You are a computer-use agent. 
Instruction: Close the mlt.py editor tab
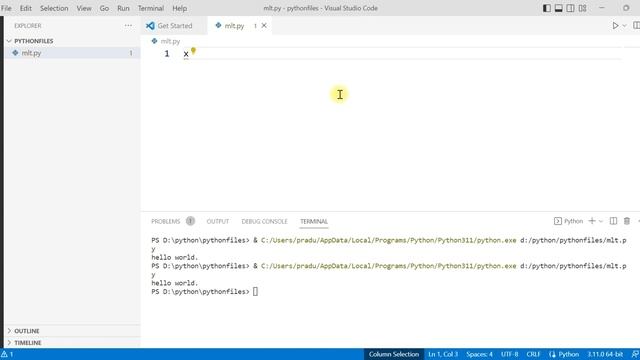(264, 25)
